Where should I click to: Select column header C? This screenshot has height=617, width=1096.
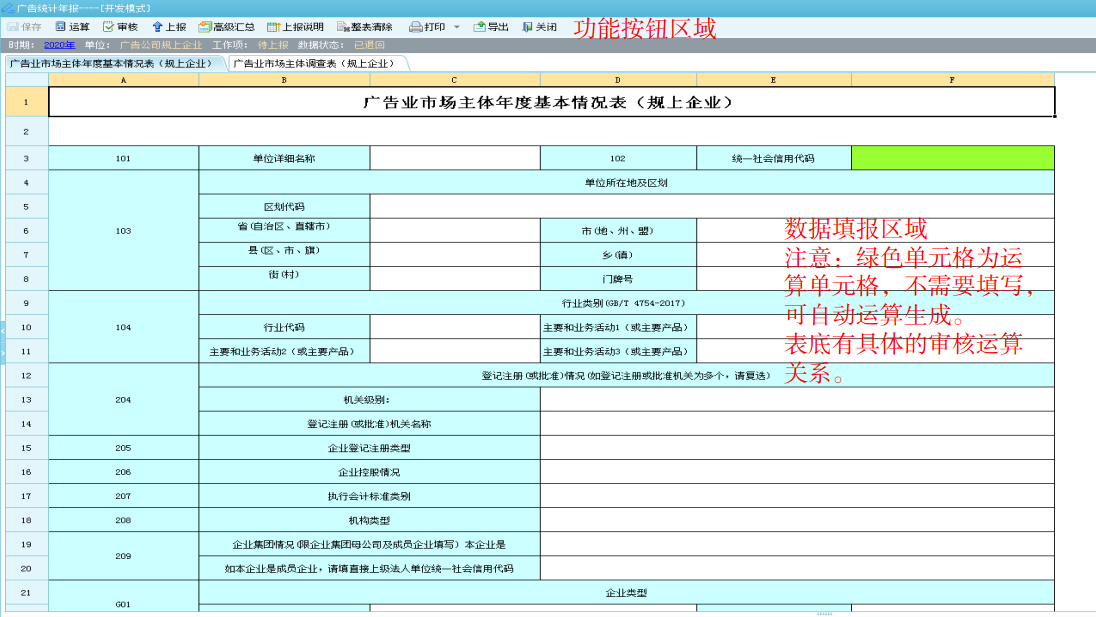coord(455,80)
